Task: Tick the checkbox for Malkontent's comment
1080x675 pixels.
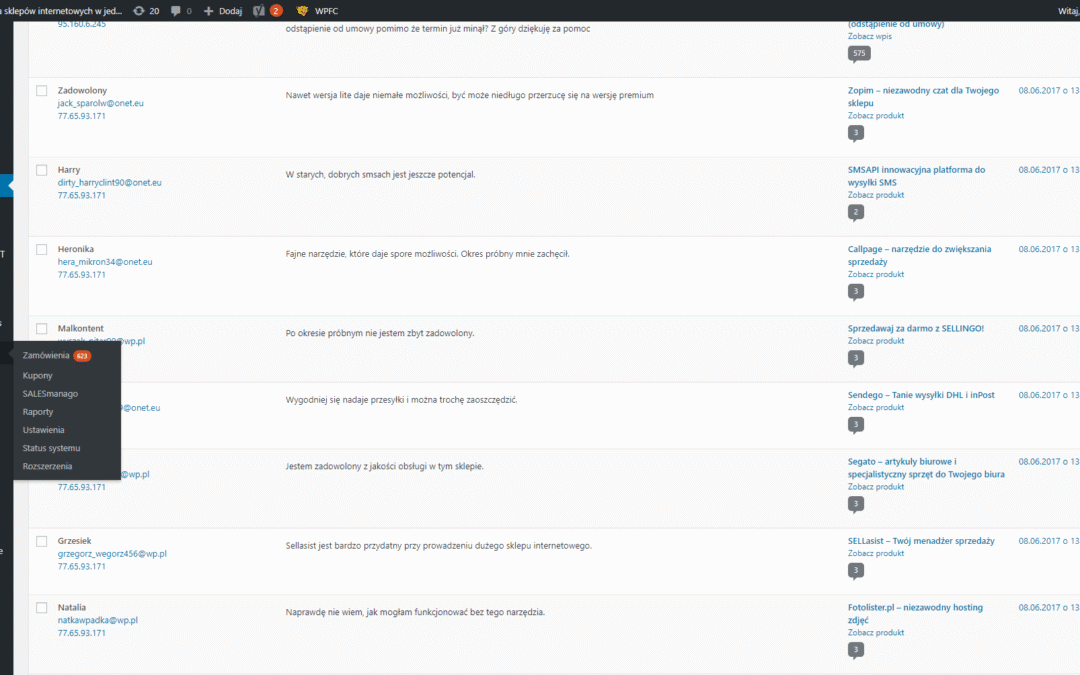Action: point(42,329)
